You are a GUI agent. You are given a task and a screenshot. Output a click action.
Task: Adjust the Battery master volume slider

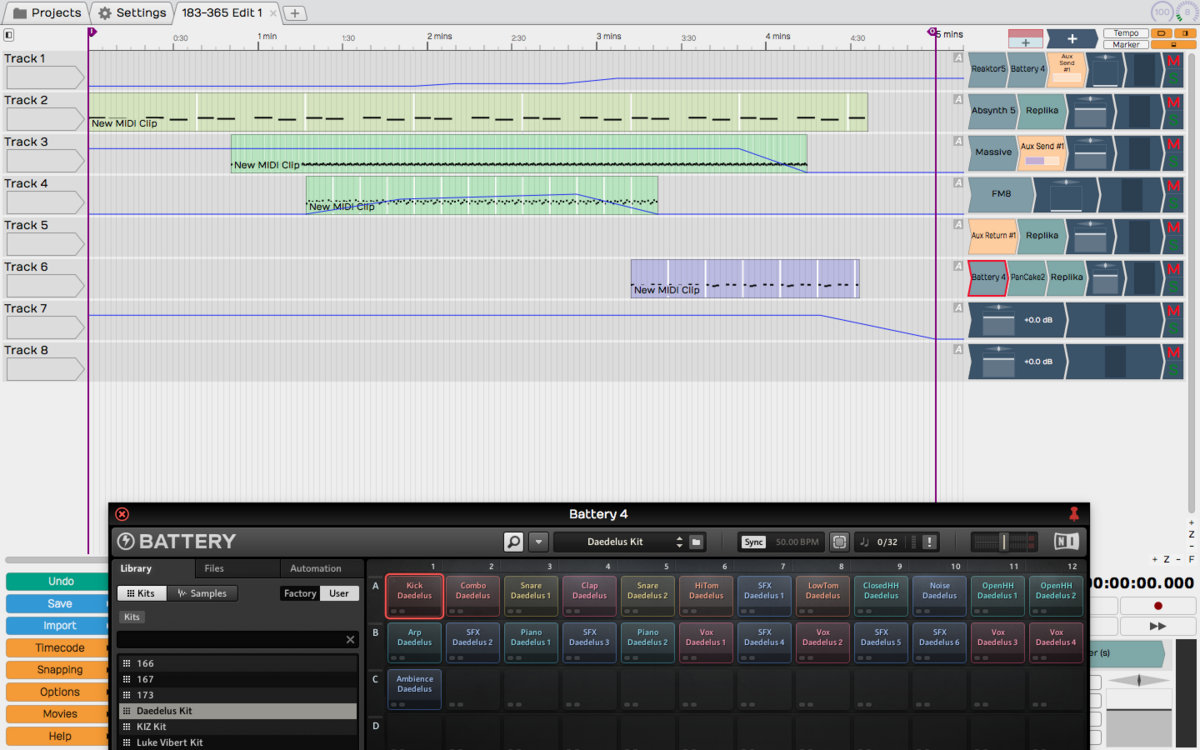pos(1004,542)
